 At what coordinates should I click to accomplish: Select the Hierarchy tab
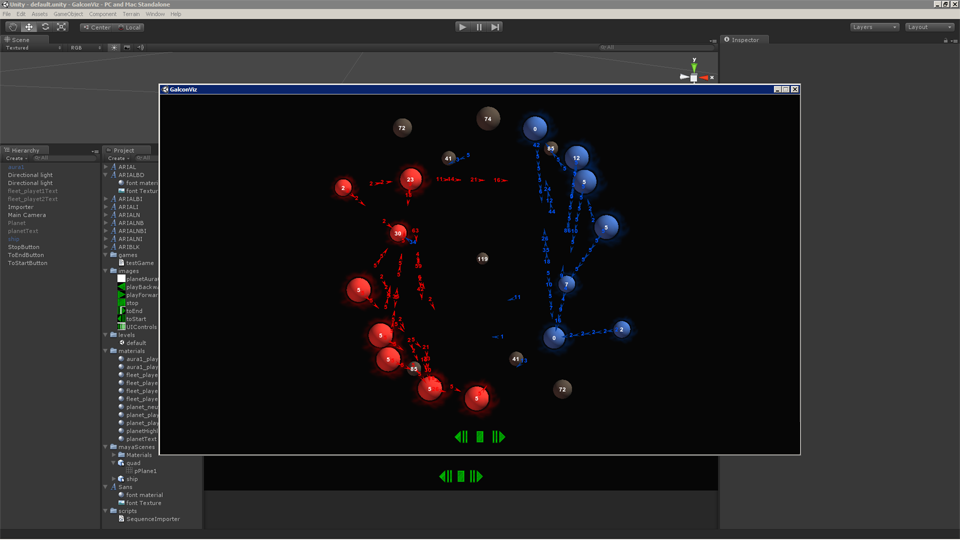(24, 150)
